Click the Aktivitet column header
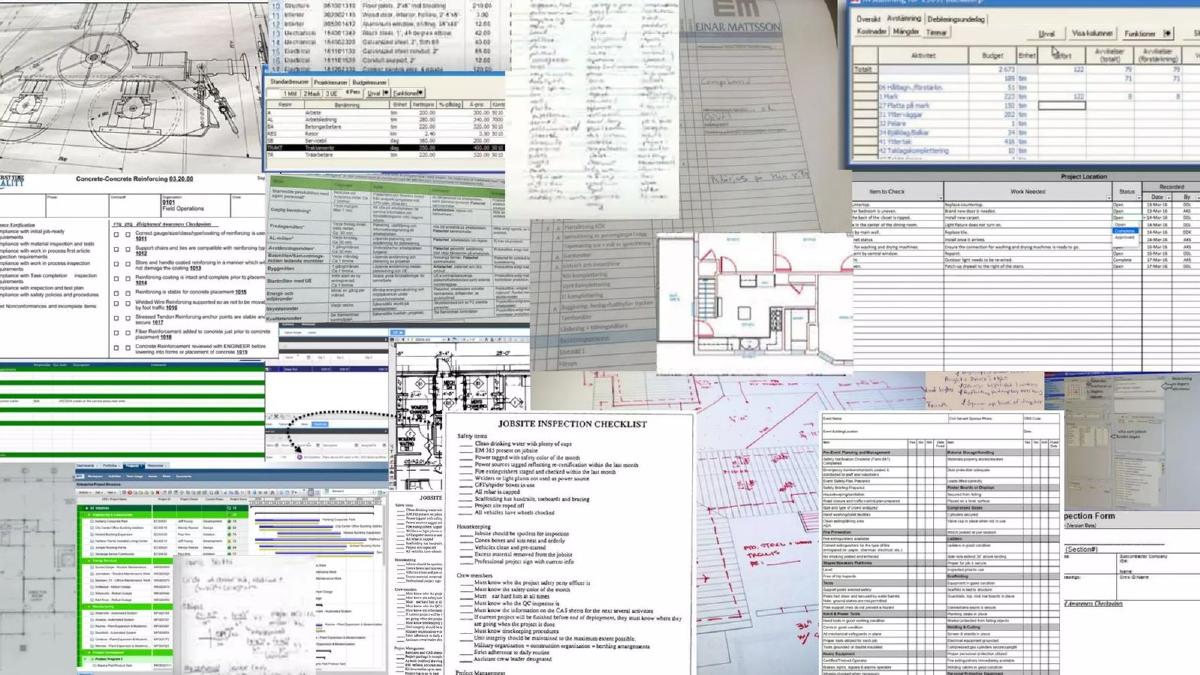 pyautogui.click(x=923, y=55)
